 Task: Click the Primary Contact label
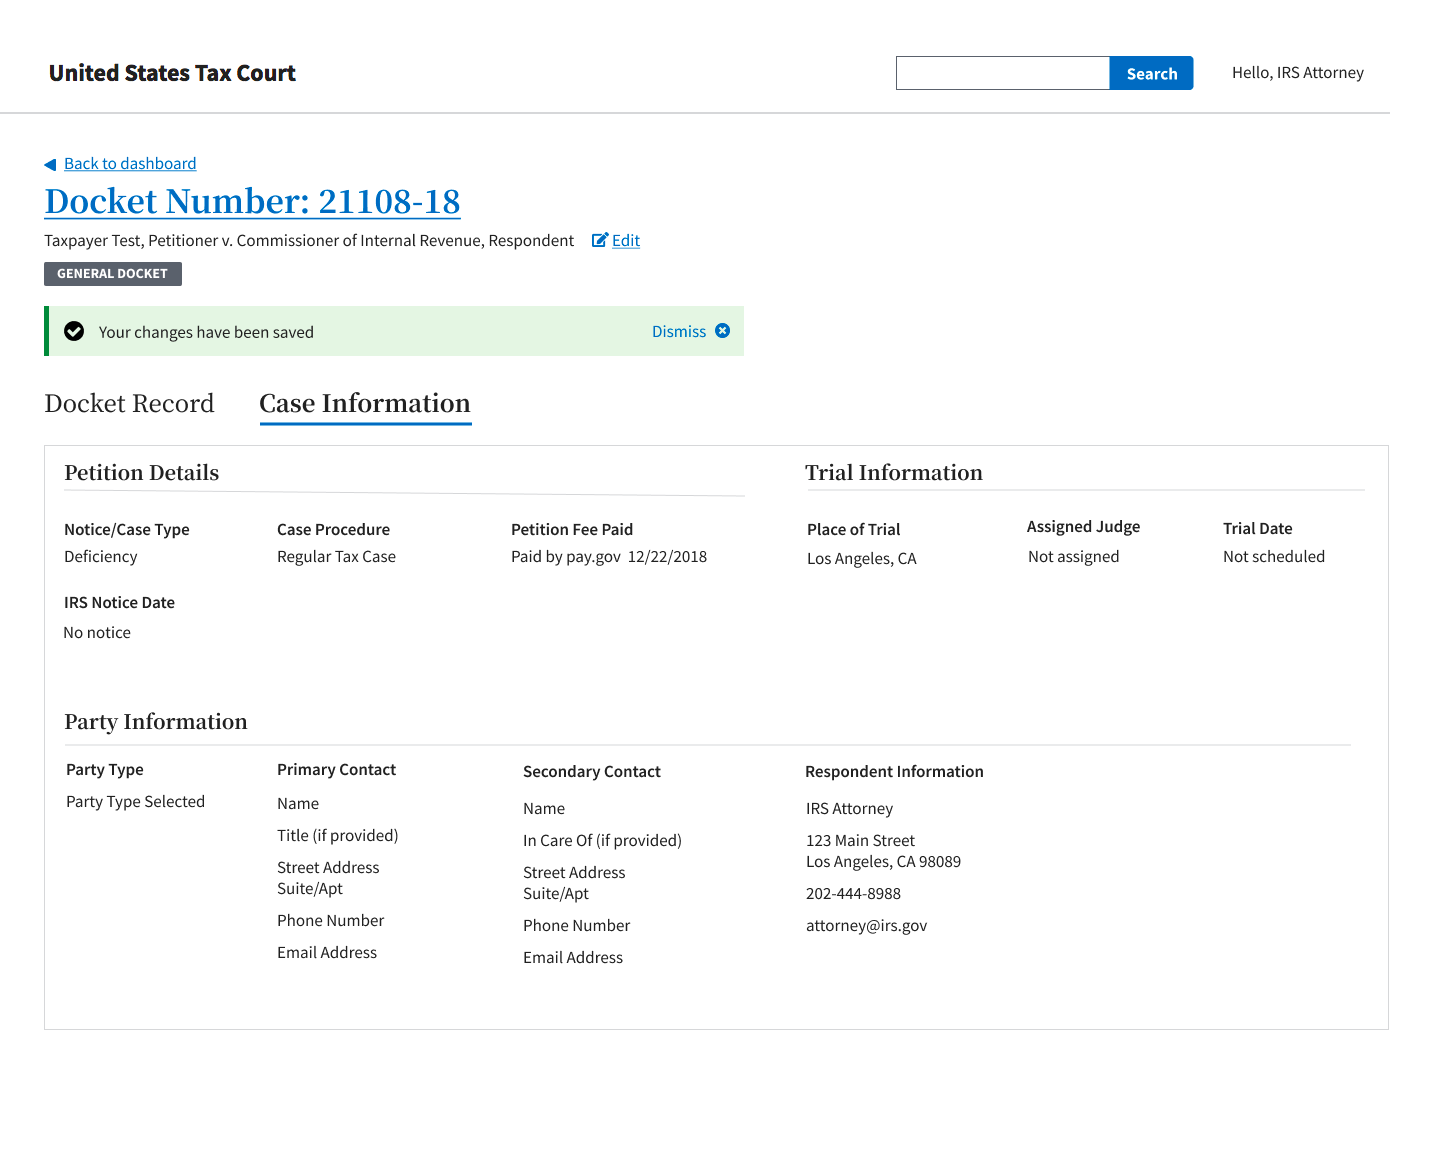[x=337, y=770]
